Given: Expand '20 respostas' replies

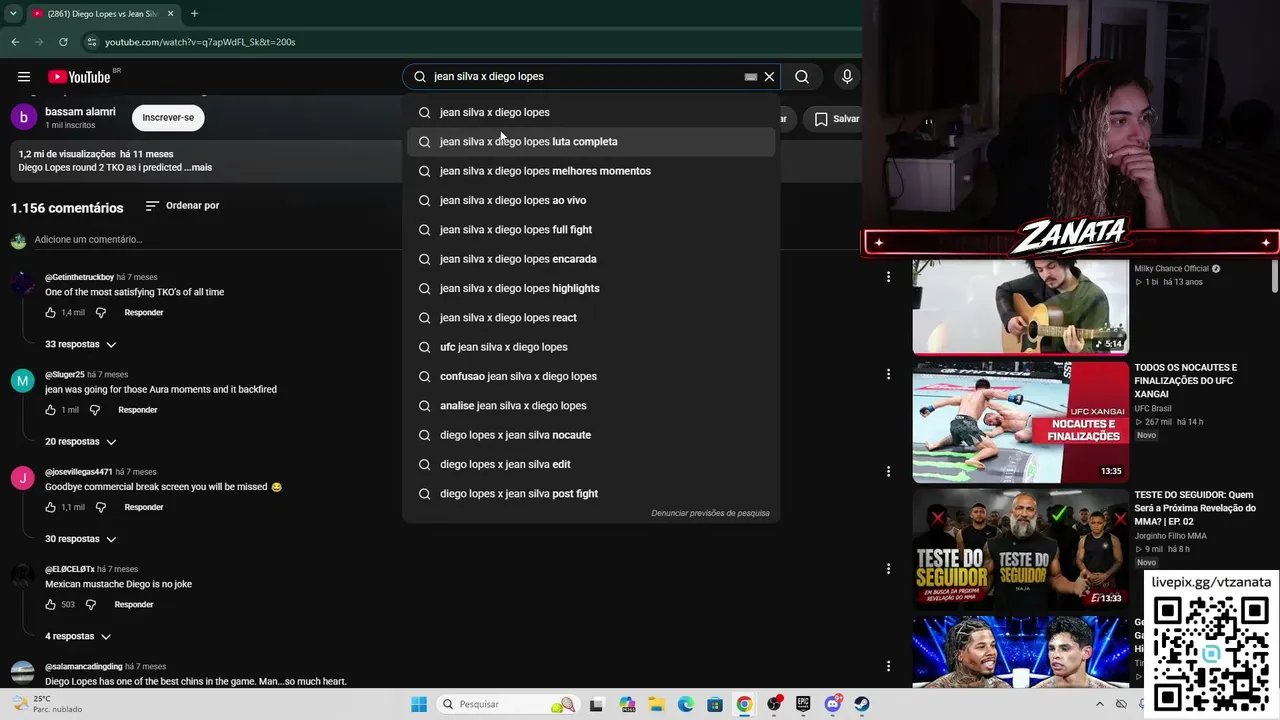Looking at the screenshot, I should 81,442.
